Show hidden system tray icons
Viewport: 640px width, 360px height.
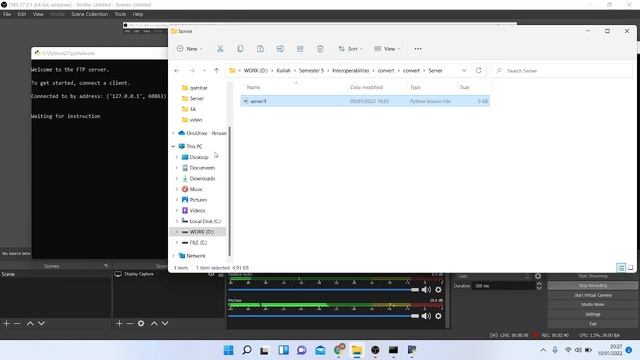543,350
